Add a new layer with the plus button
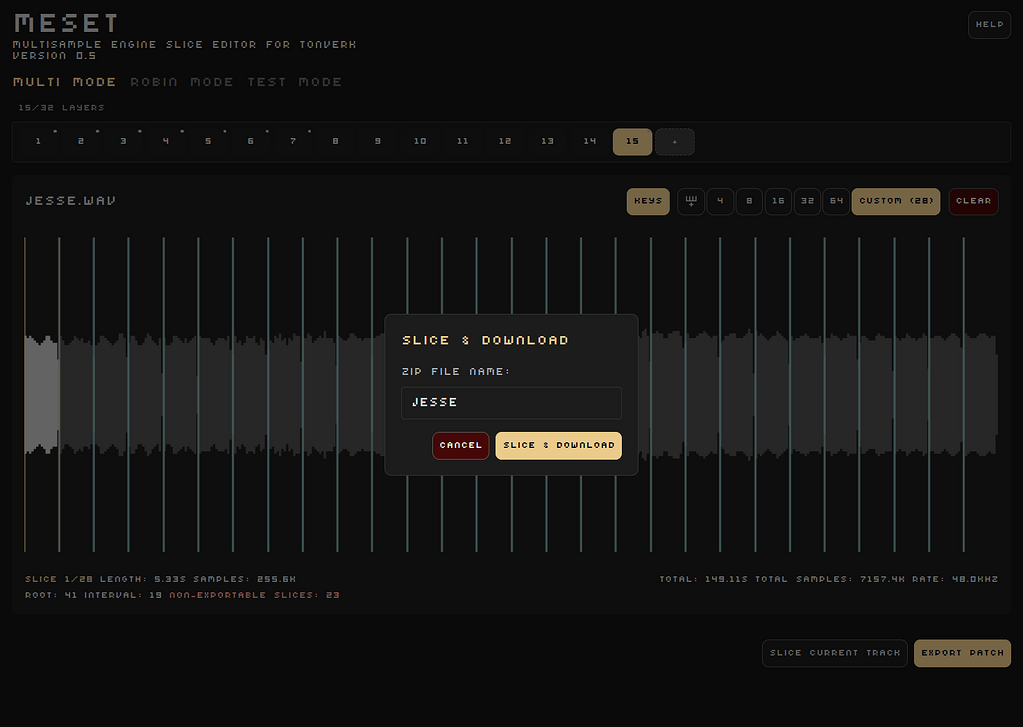This screenshot has height=727, width=1023. (674, 141)
